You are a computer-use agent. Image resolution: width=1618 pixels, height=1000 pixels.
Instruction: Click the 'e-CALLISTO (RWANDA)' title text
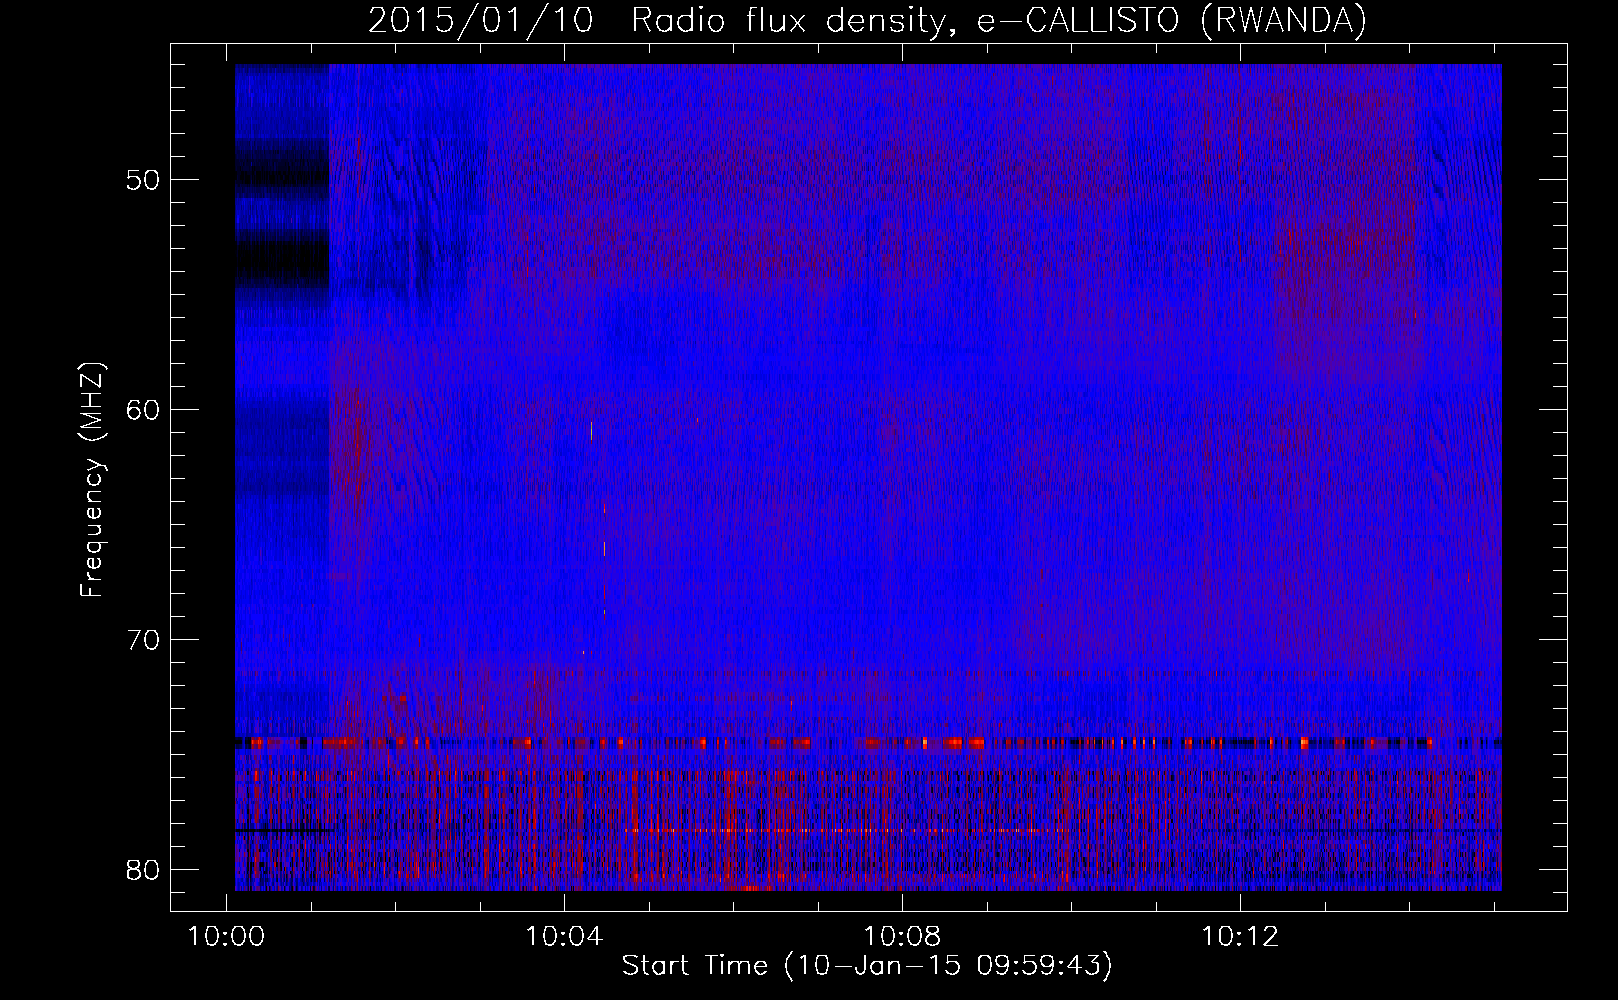tap(1171, 21)
